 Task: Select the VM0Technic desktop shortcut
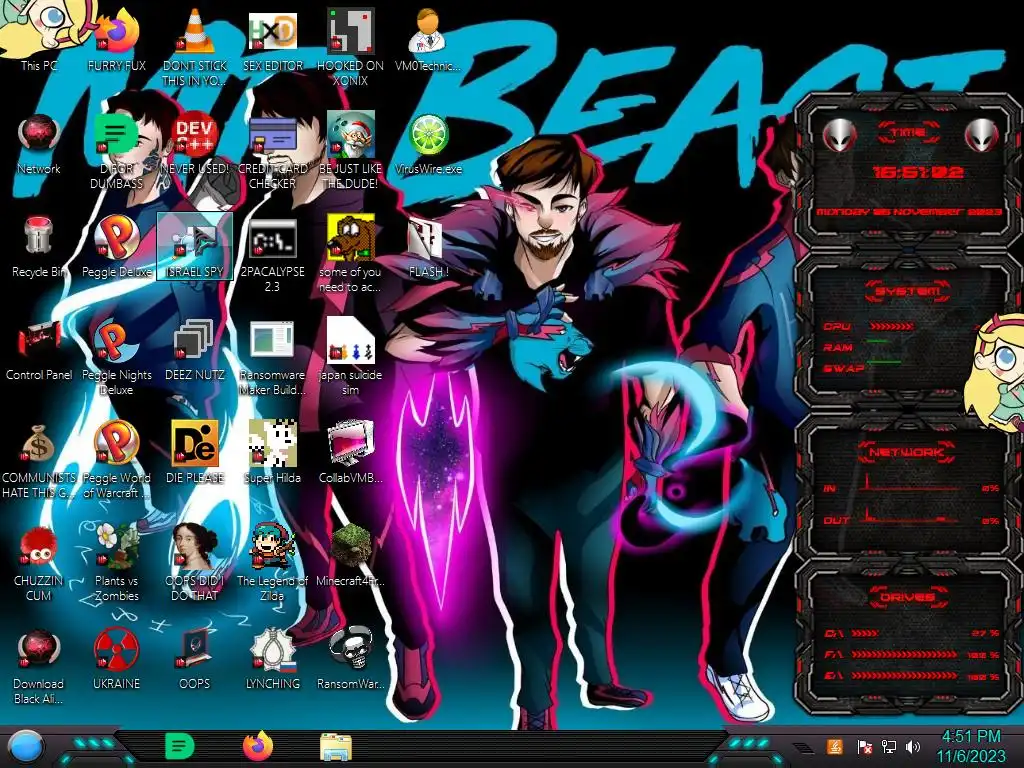(428, 39)
